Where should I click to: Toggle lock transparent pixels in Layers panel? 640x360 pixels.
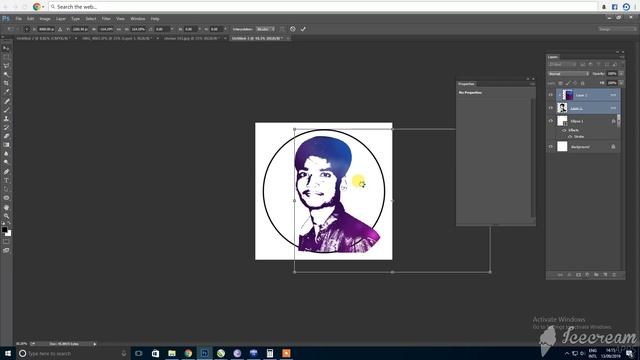tap(560, 83)
